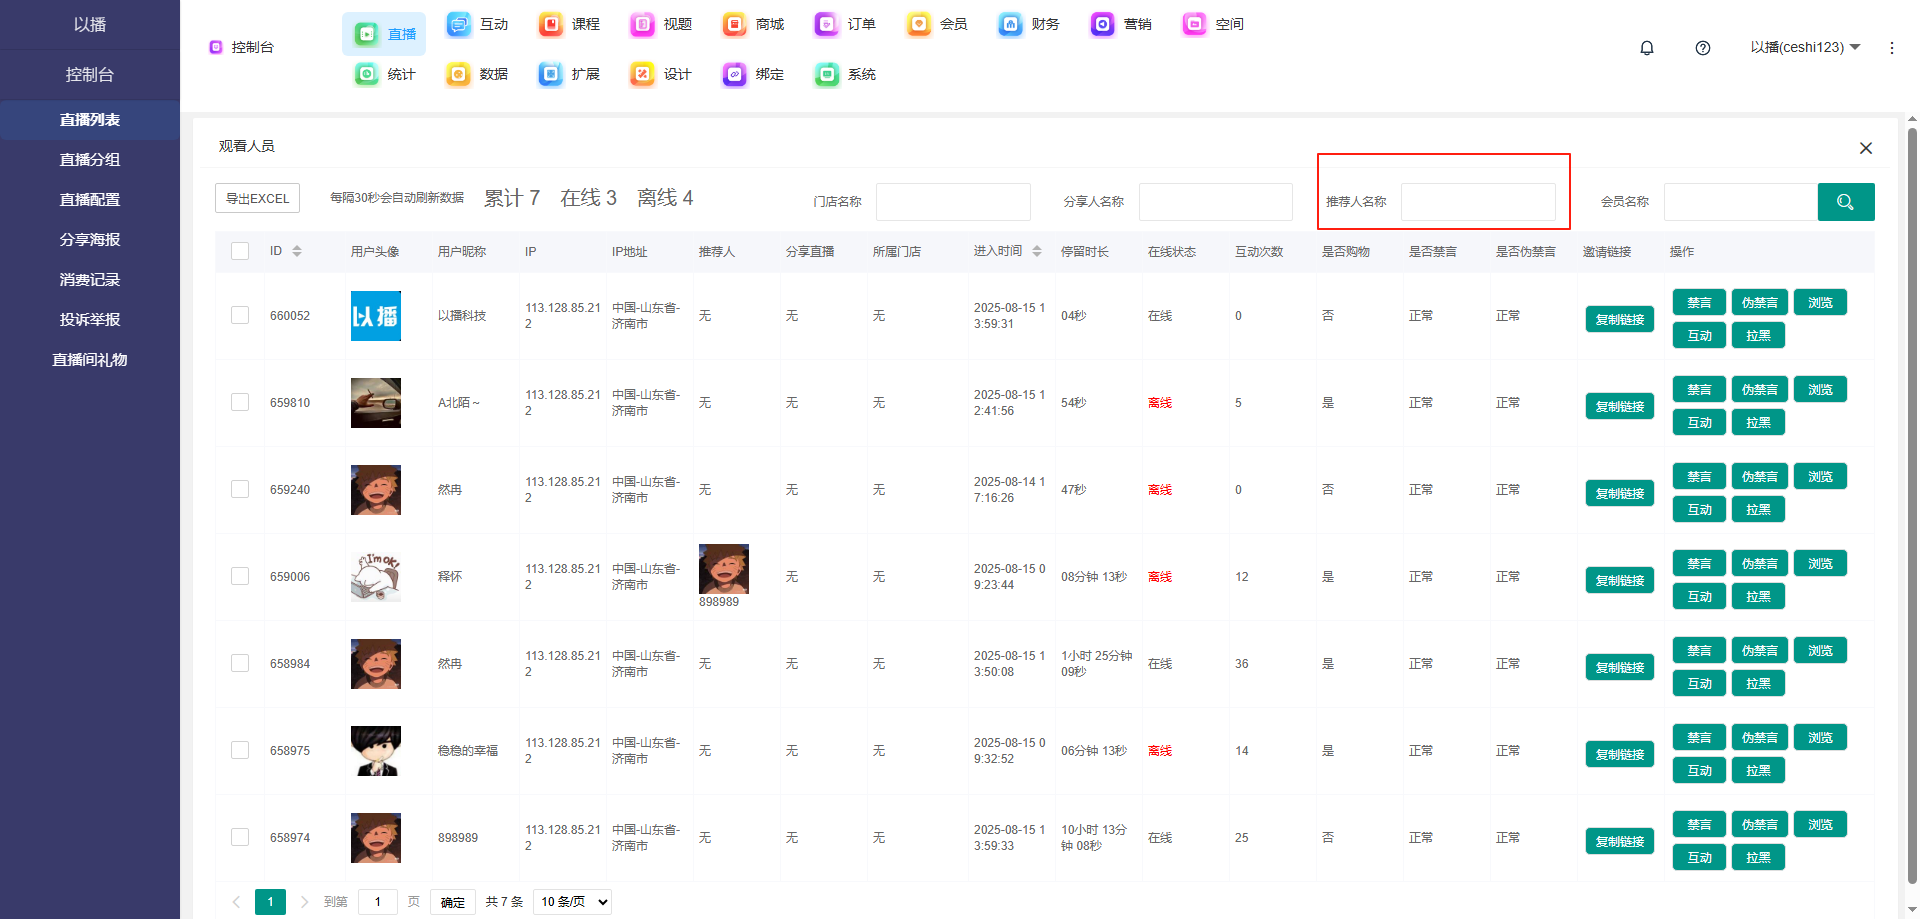Click the green search magnifier button
1920x919 pixels.
click(x=1845, y=202)
